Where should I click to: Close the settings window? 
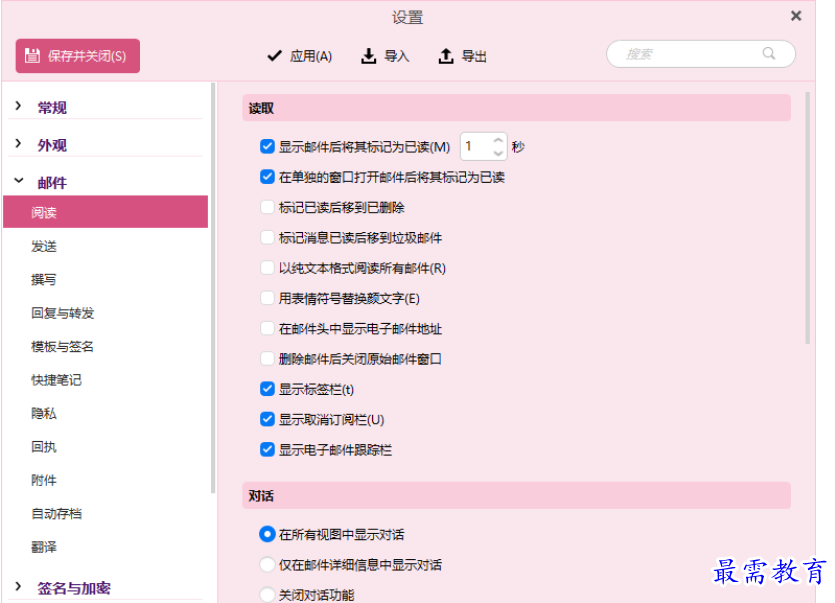coord(796,16)
